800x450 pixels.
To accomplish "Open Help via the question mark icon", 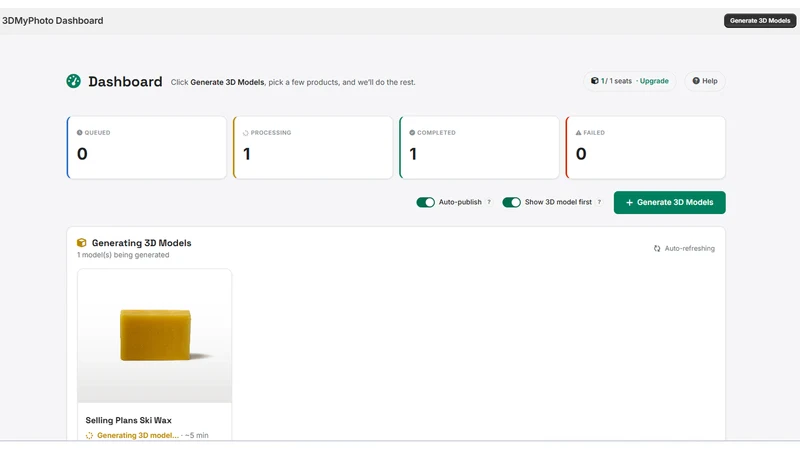I will tap(695, 81).
